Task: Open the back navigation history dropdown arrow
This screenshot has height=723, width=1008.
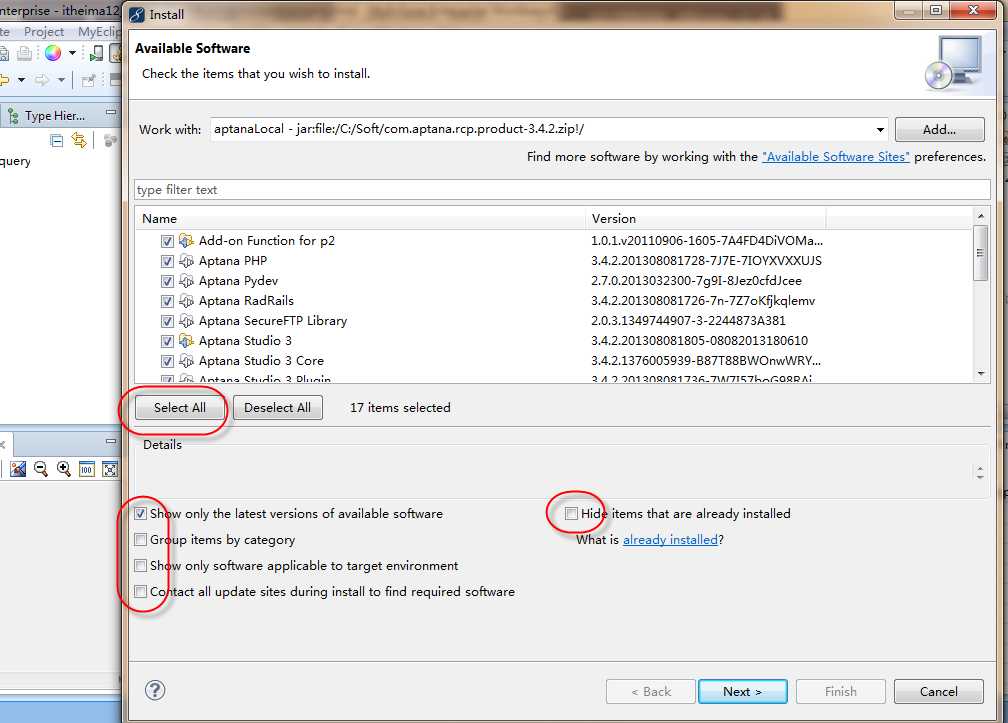Action: tap(21, 80)
